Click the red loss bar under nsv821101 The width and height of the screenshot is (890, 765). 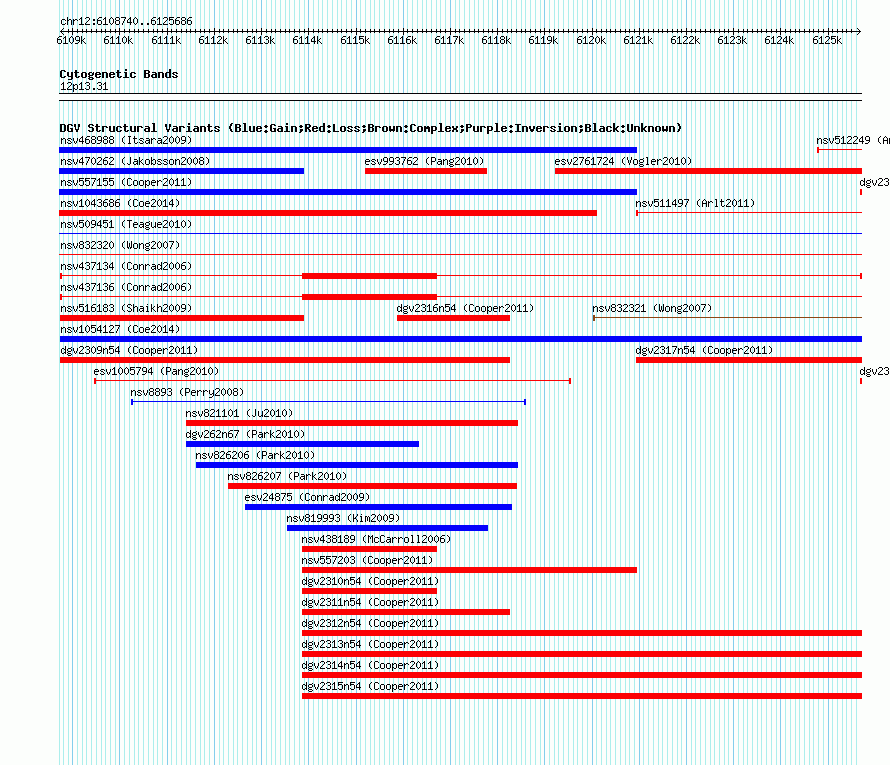pos(352,423)
